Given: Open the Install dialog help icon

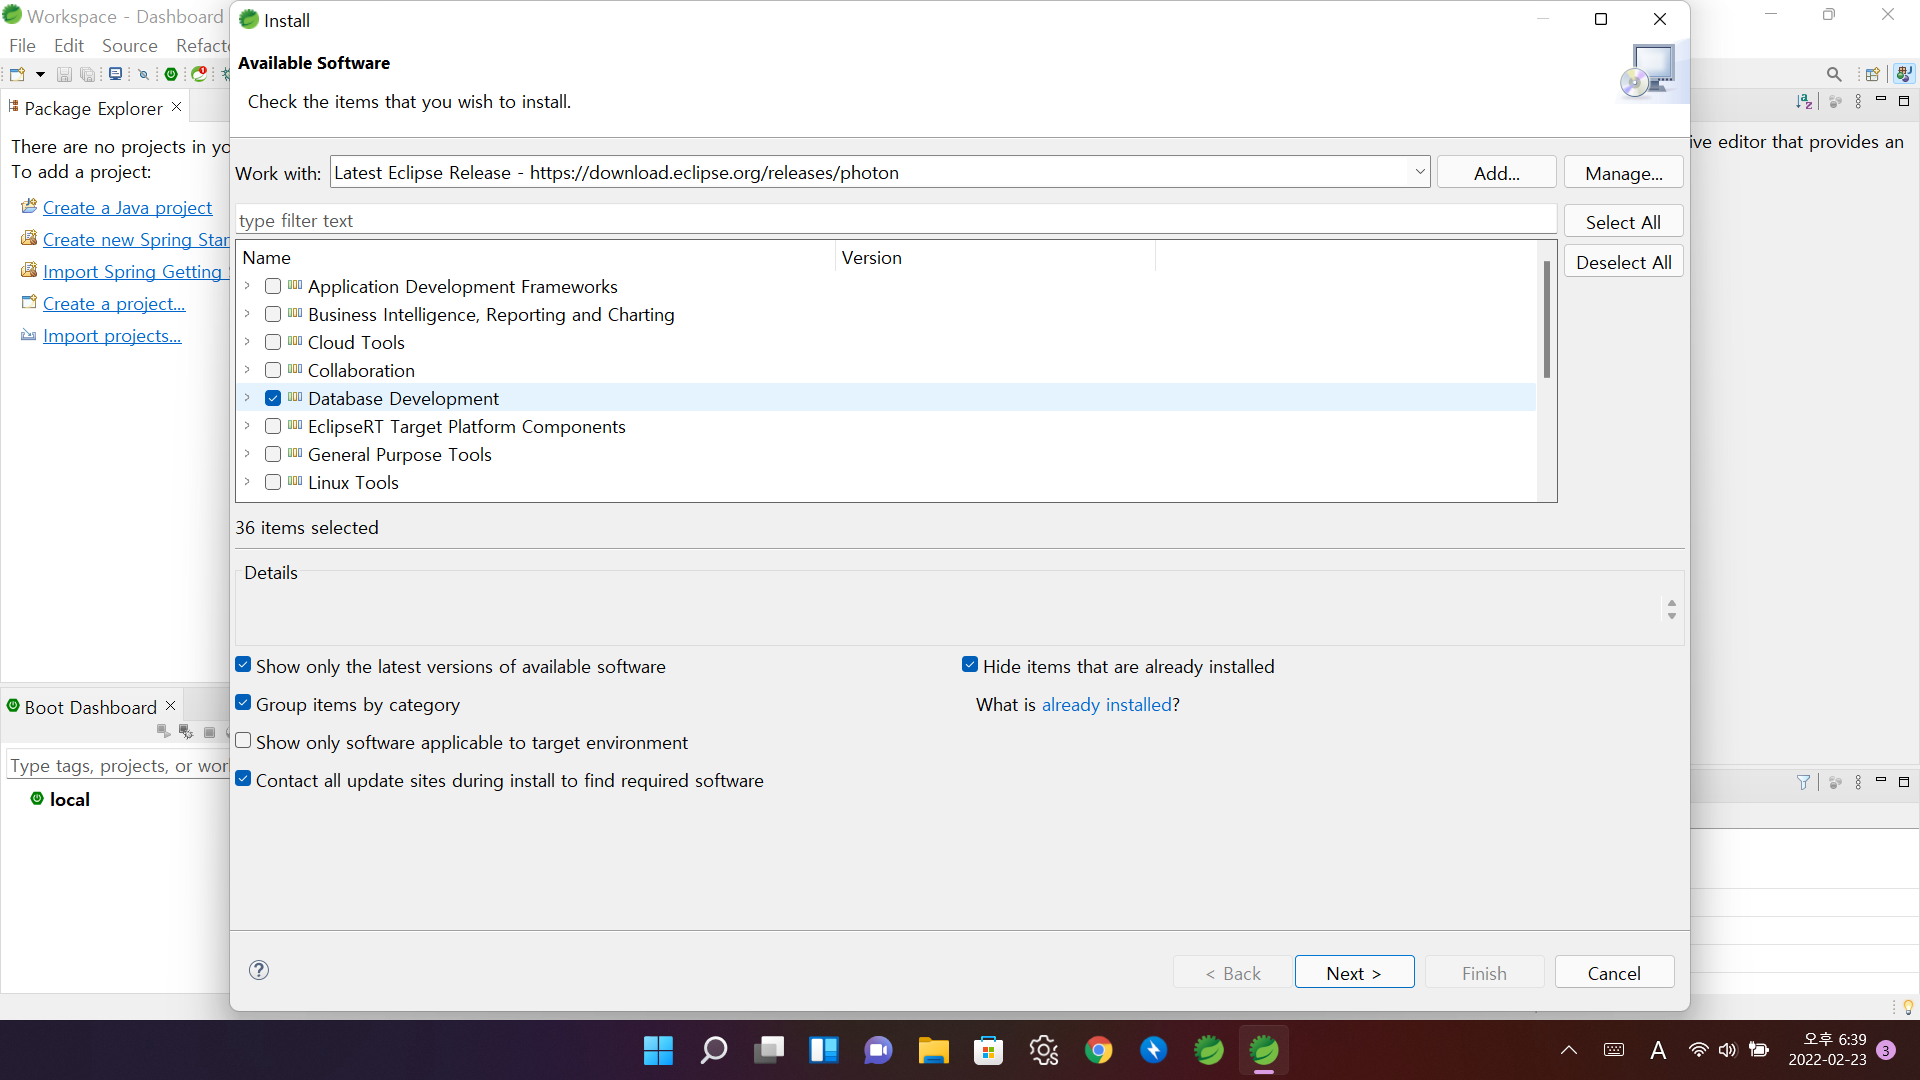Looking at the screenshot, I should click(259, 970).
